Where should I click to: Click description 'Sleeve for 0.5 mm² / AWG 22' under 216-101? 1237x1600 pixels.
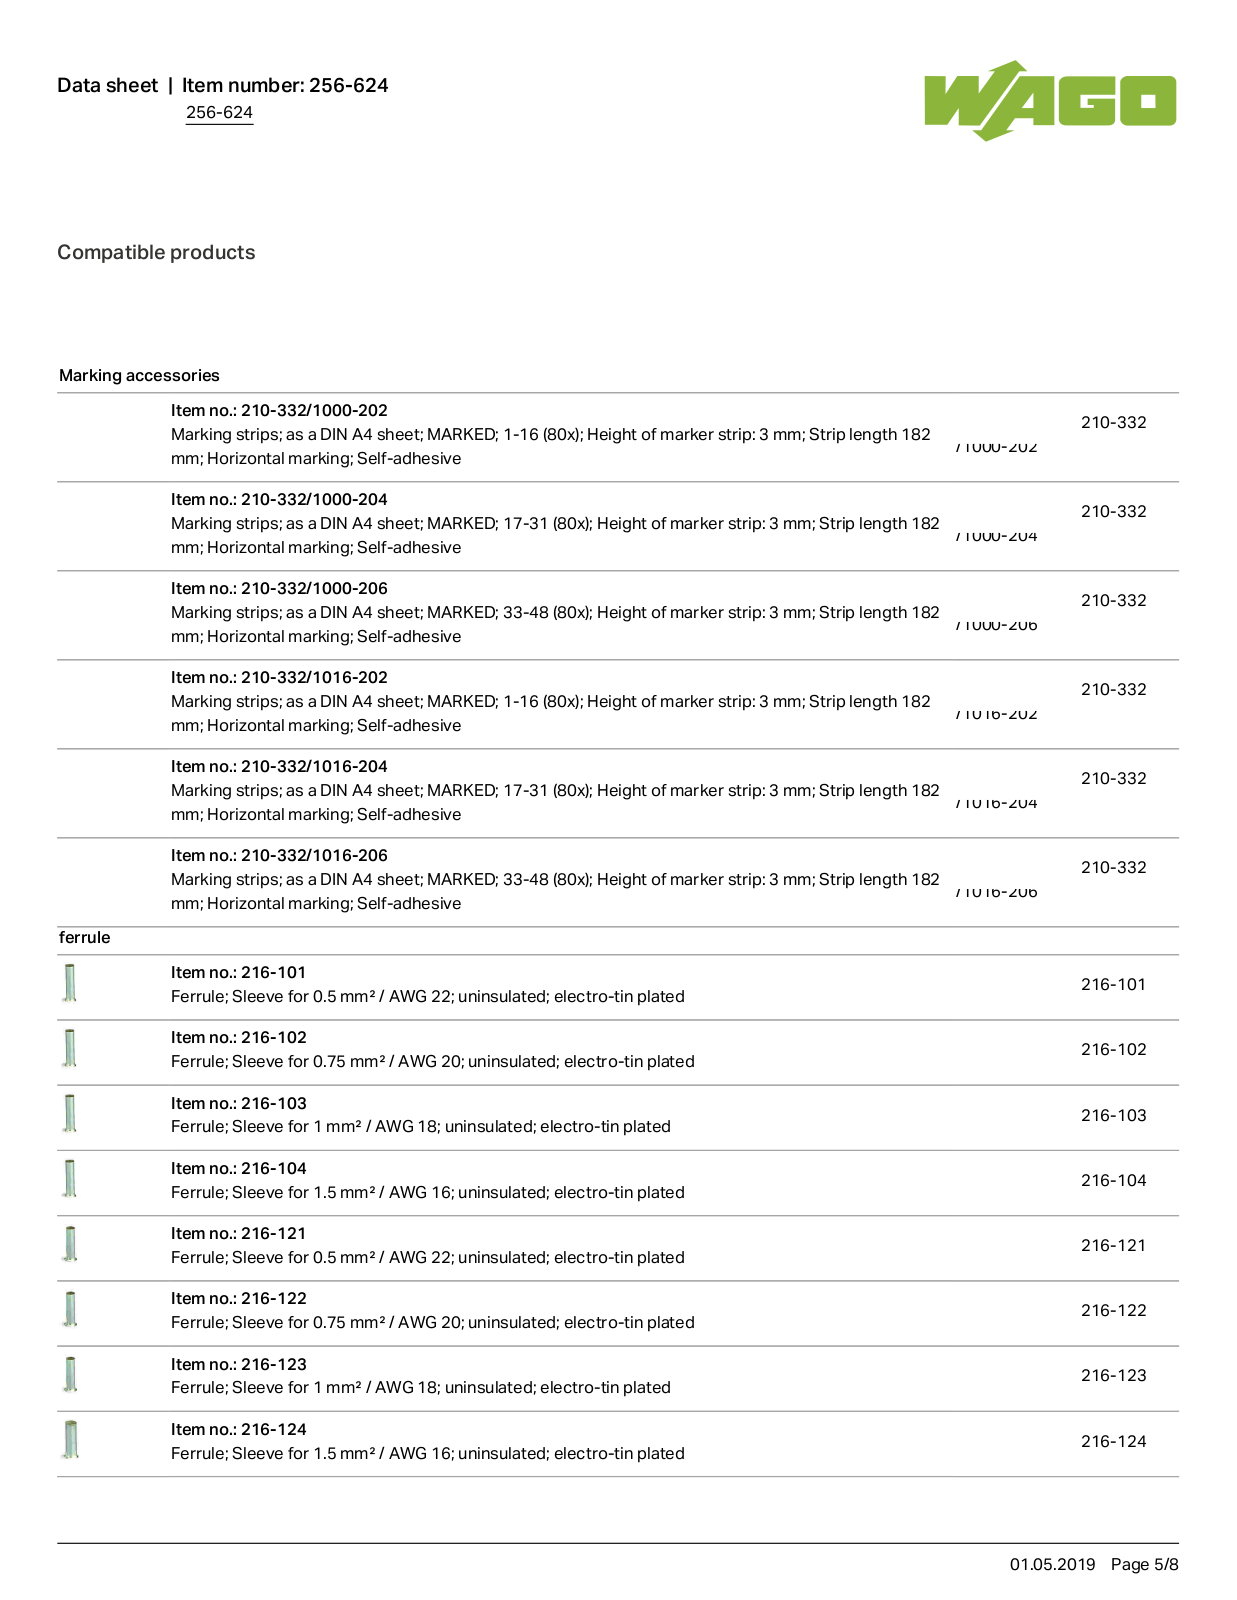[341, 996]
